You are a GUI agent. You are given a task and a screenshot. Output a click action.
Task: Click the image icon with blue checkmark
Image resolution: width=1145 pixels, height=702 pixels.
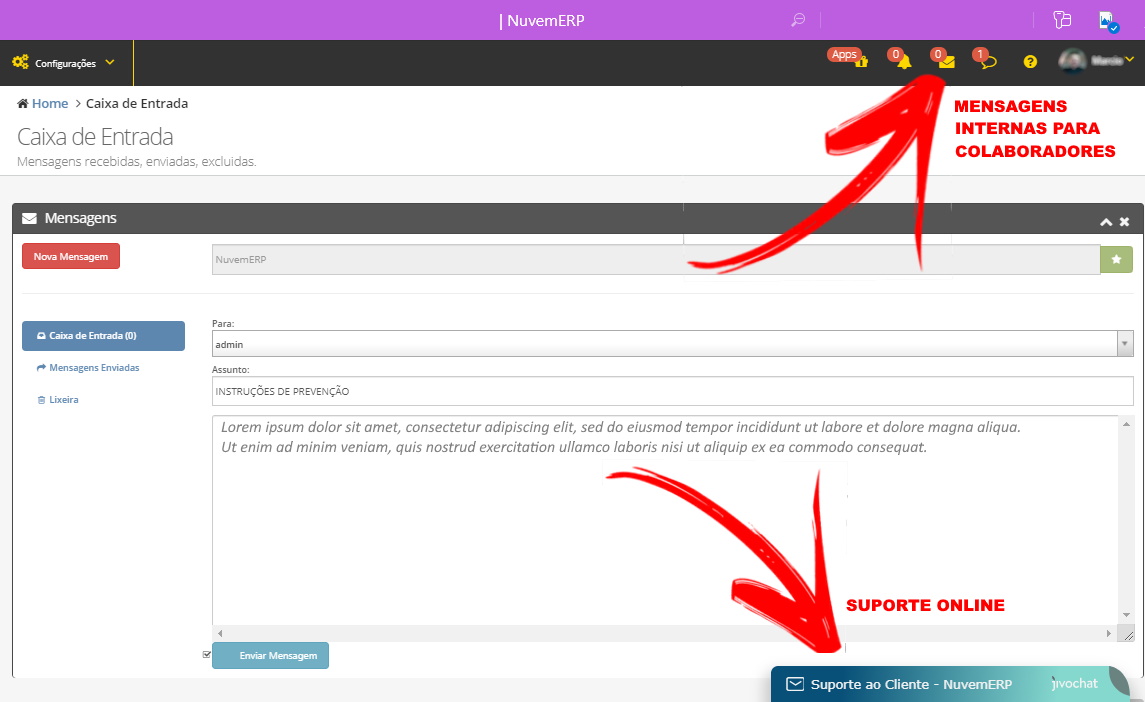(1106, 20)
